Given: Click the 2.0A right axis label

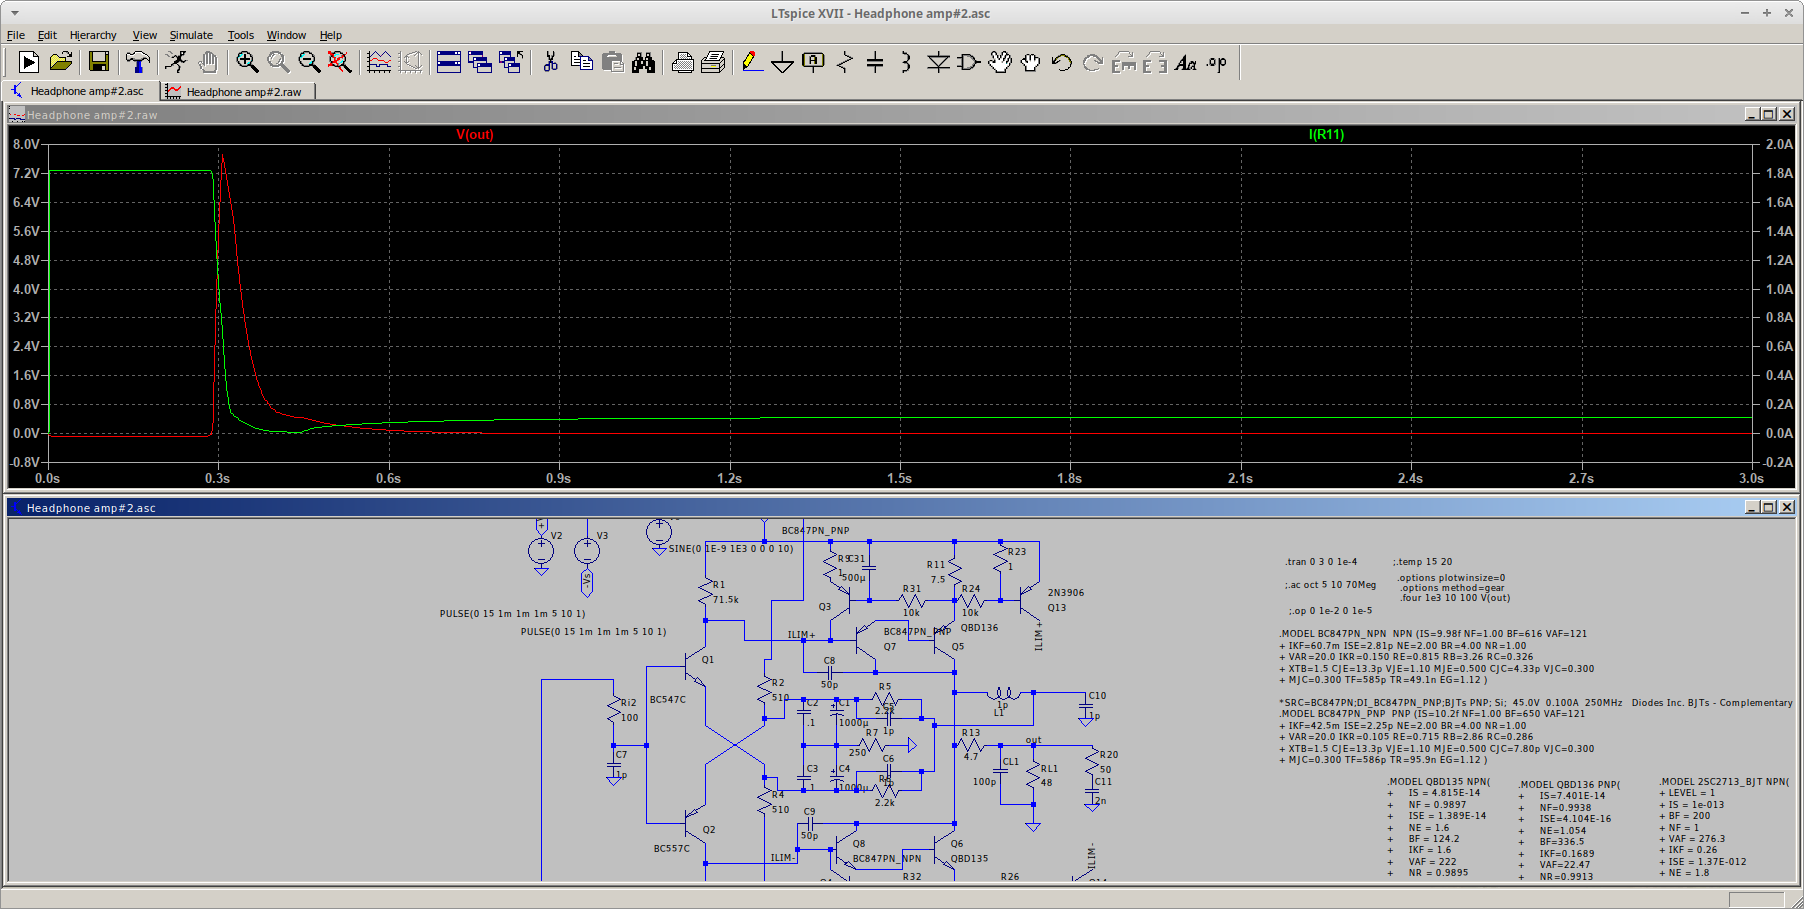Looking at the screenshot, I should coord(1779,144).
